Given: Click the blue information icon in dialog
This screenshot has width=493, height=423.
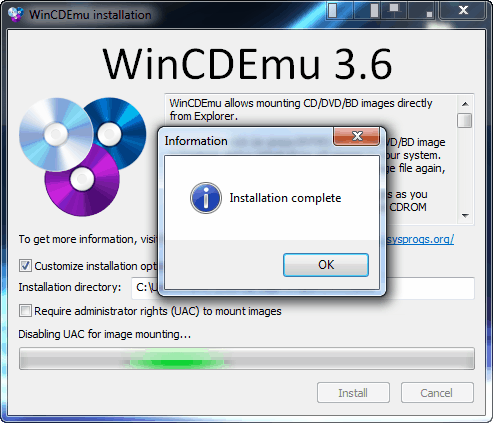Looking at the screenshot, I should 206,198.
